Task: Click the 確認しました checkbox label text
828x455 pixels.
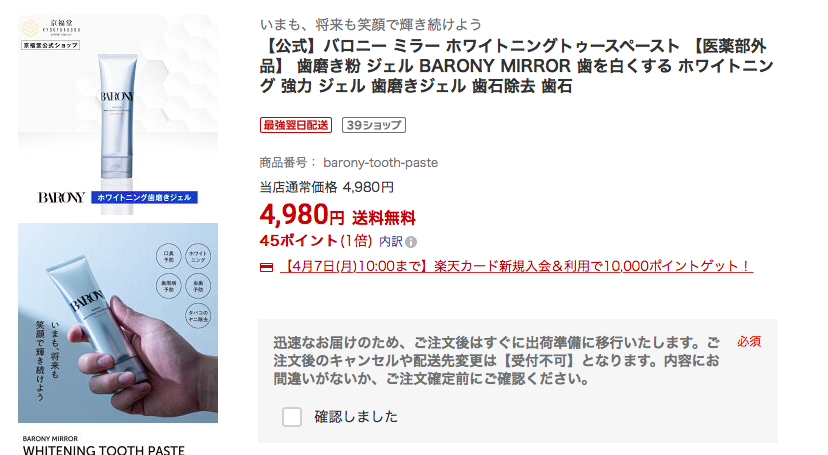Action: coord(356,416)
